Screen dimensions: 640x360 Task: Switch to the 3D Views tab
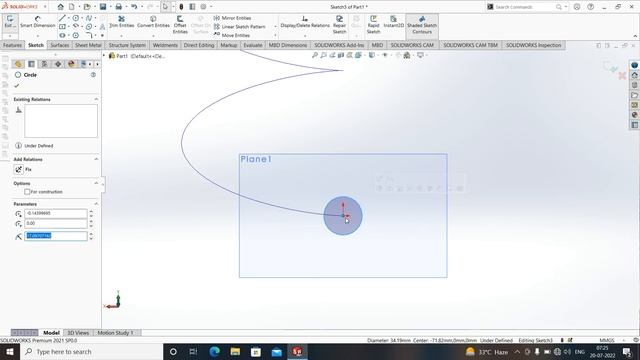(x=78, y=333)
